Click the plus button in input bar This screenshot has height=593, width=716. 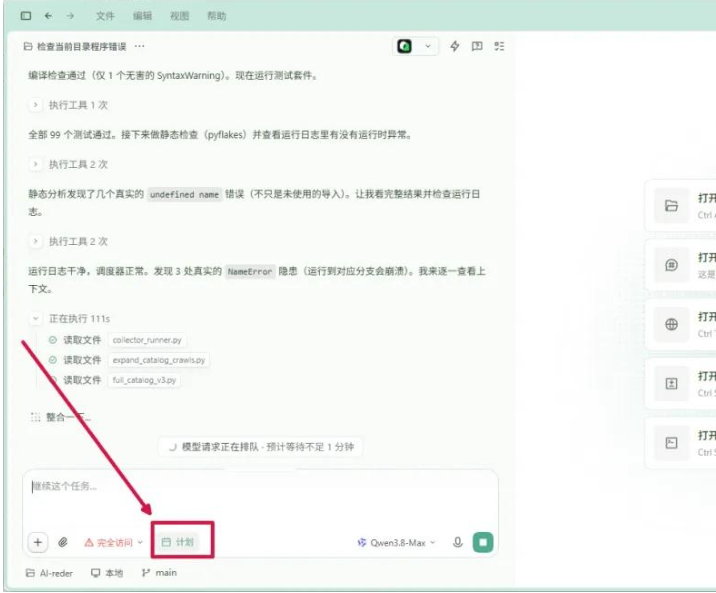click(x=38, y=542)
